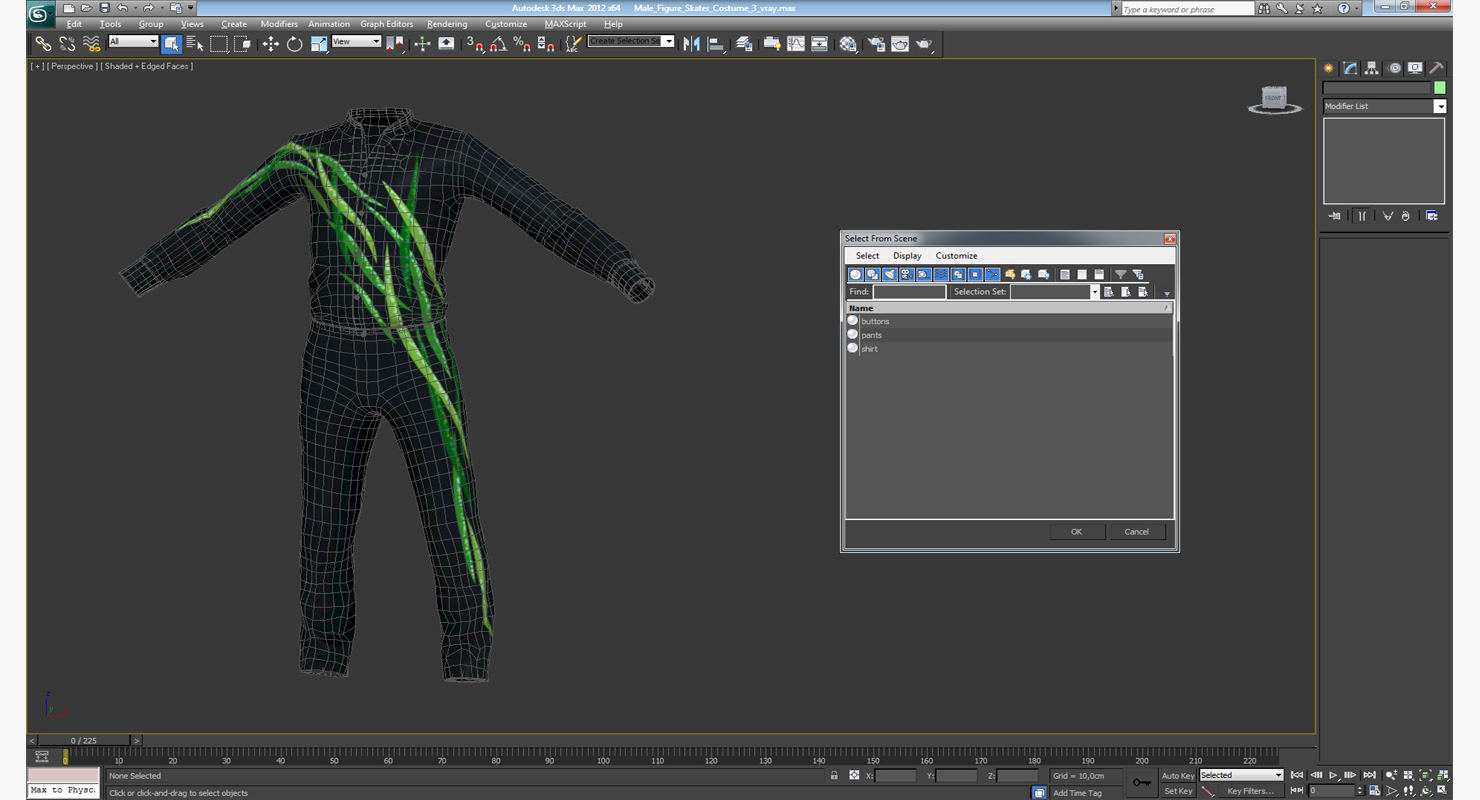Viewport: 1480px width, 800px height.
Task: Open the Modify command panel tab
Action: (1350, 68)
